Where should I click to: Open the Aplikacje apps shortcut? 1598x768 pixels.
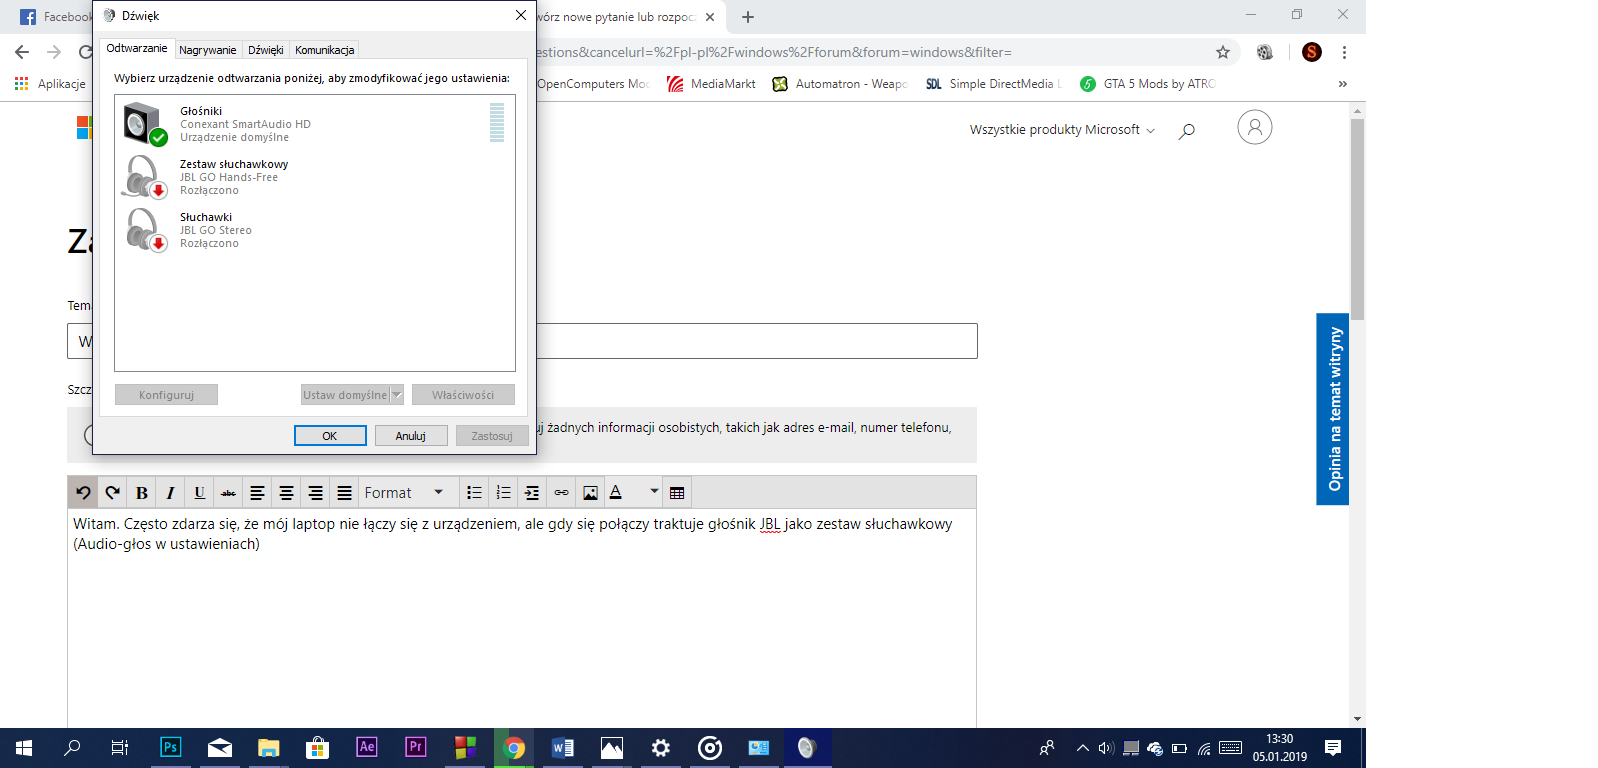coord(50,84)
